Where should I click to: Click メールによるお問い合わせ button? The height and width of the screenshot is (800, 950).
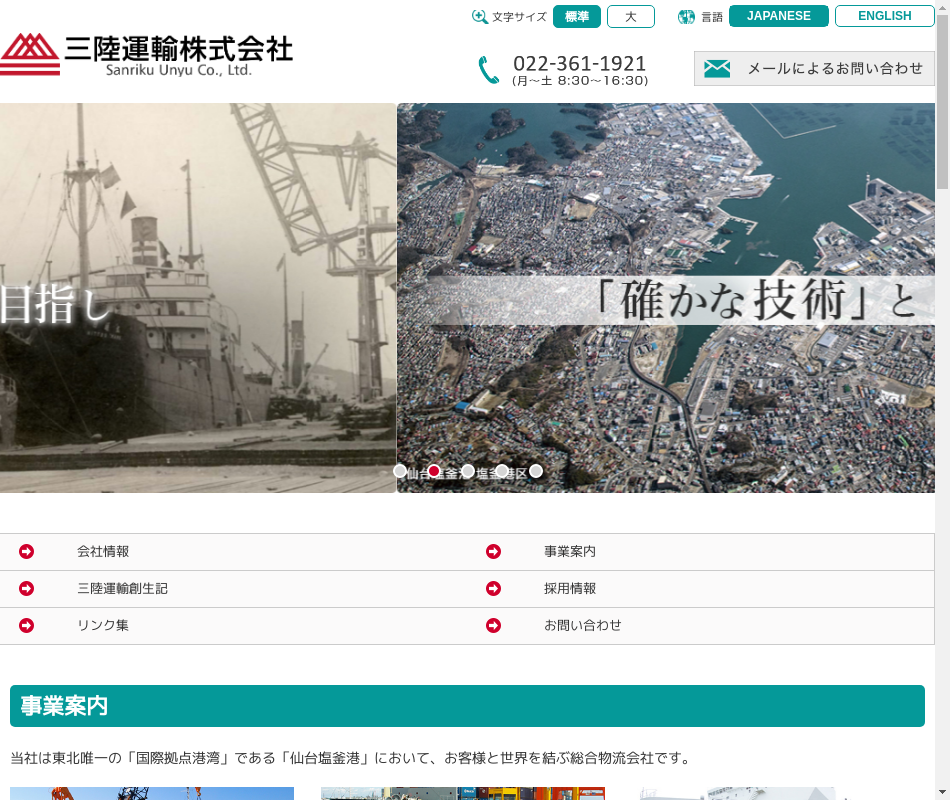814,68
